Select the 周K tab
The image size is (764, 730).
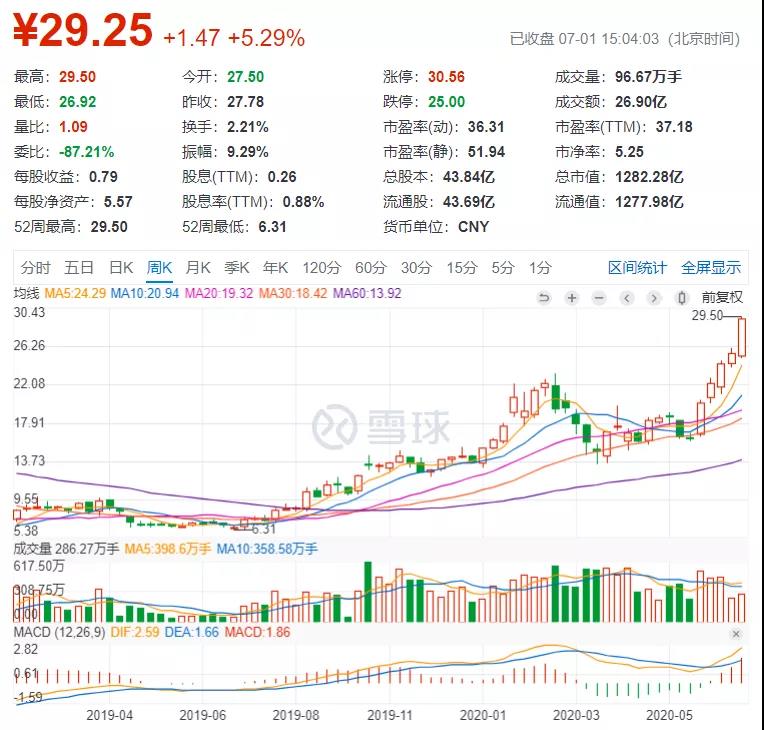coord(159,267)
